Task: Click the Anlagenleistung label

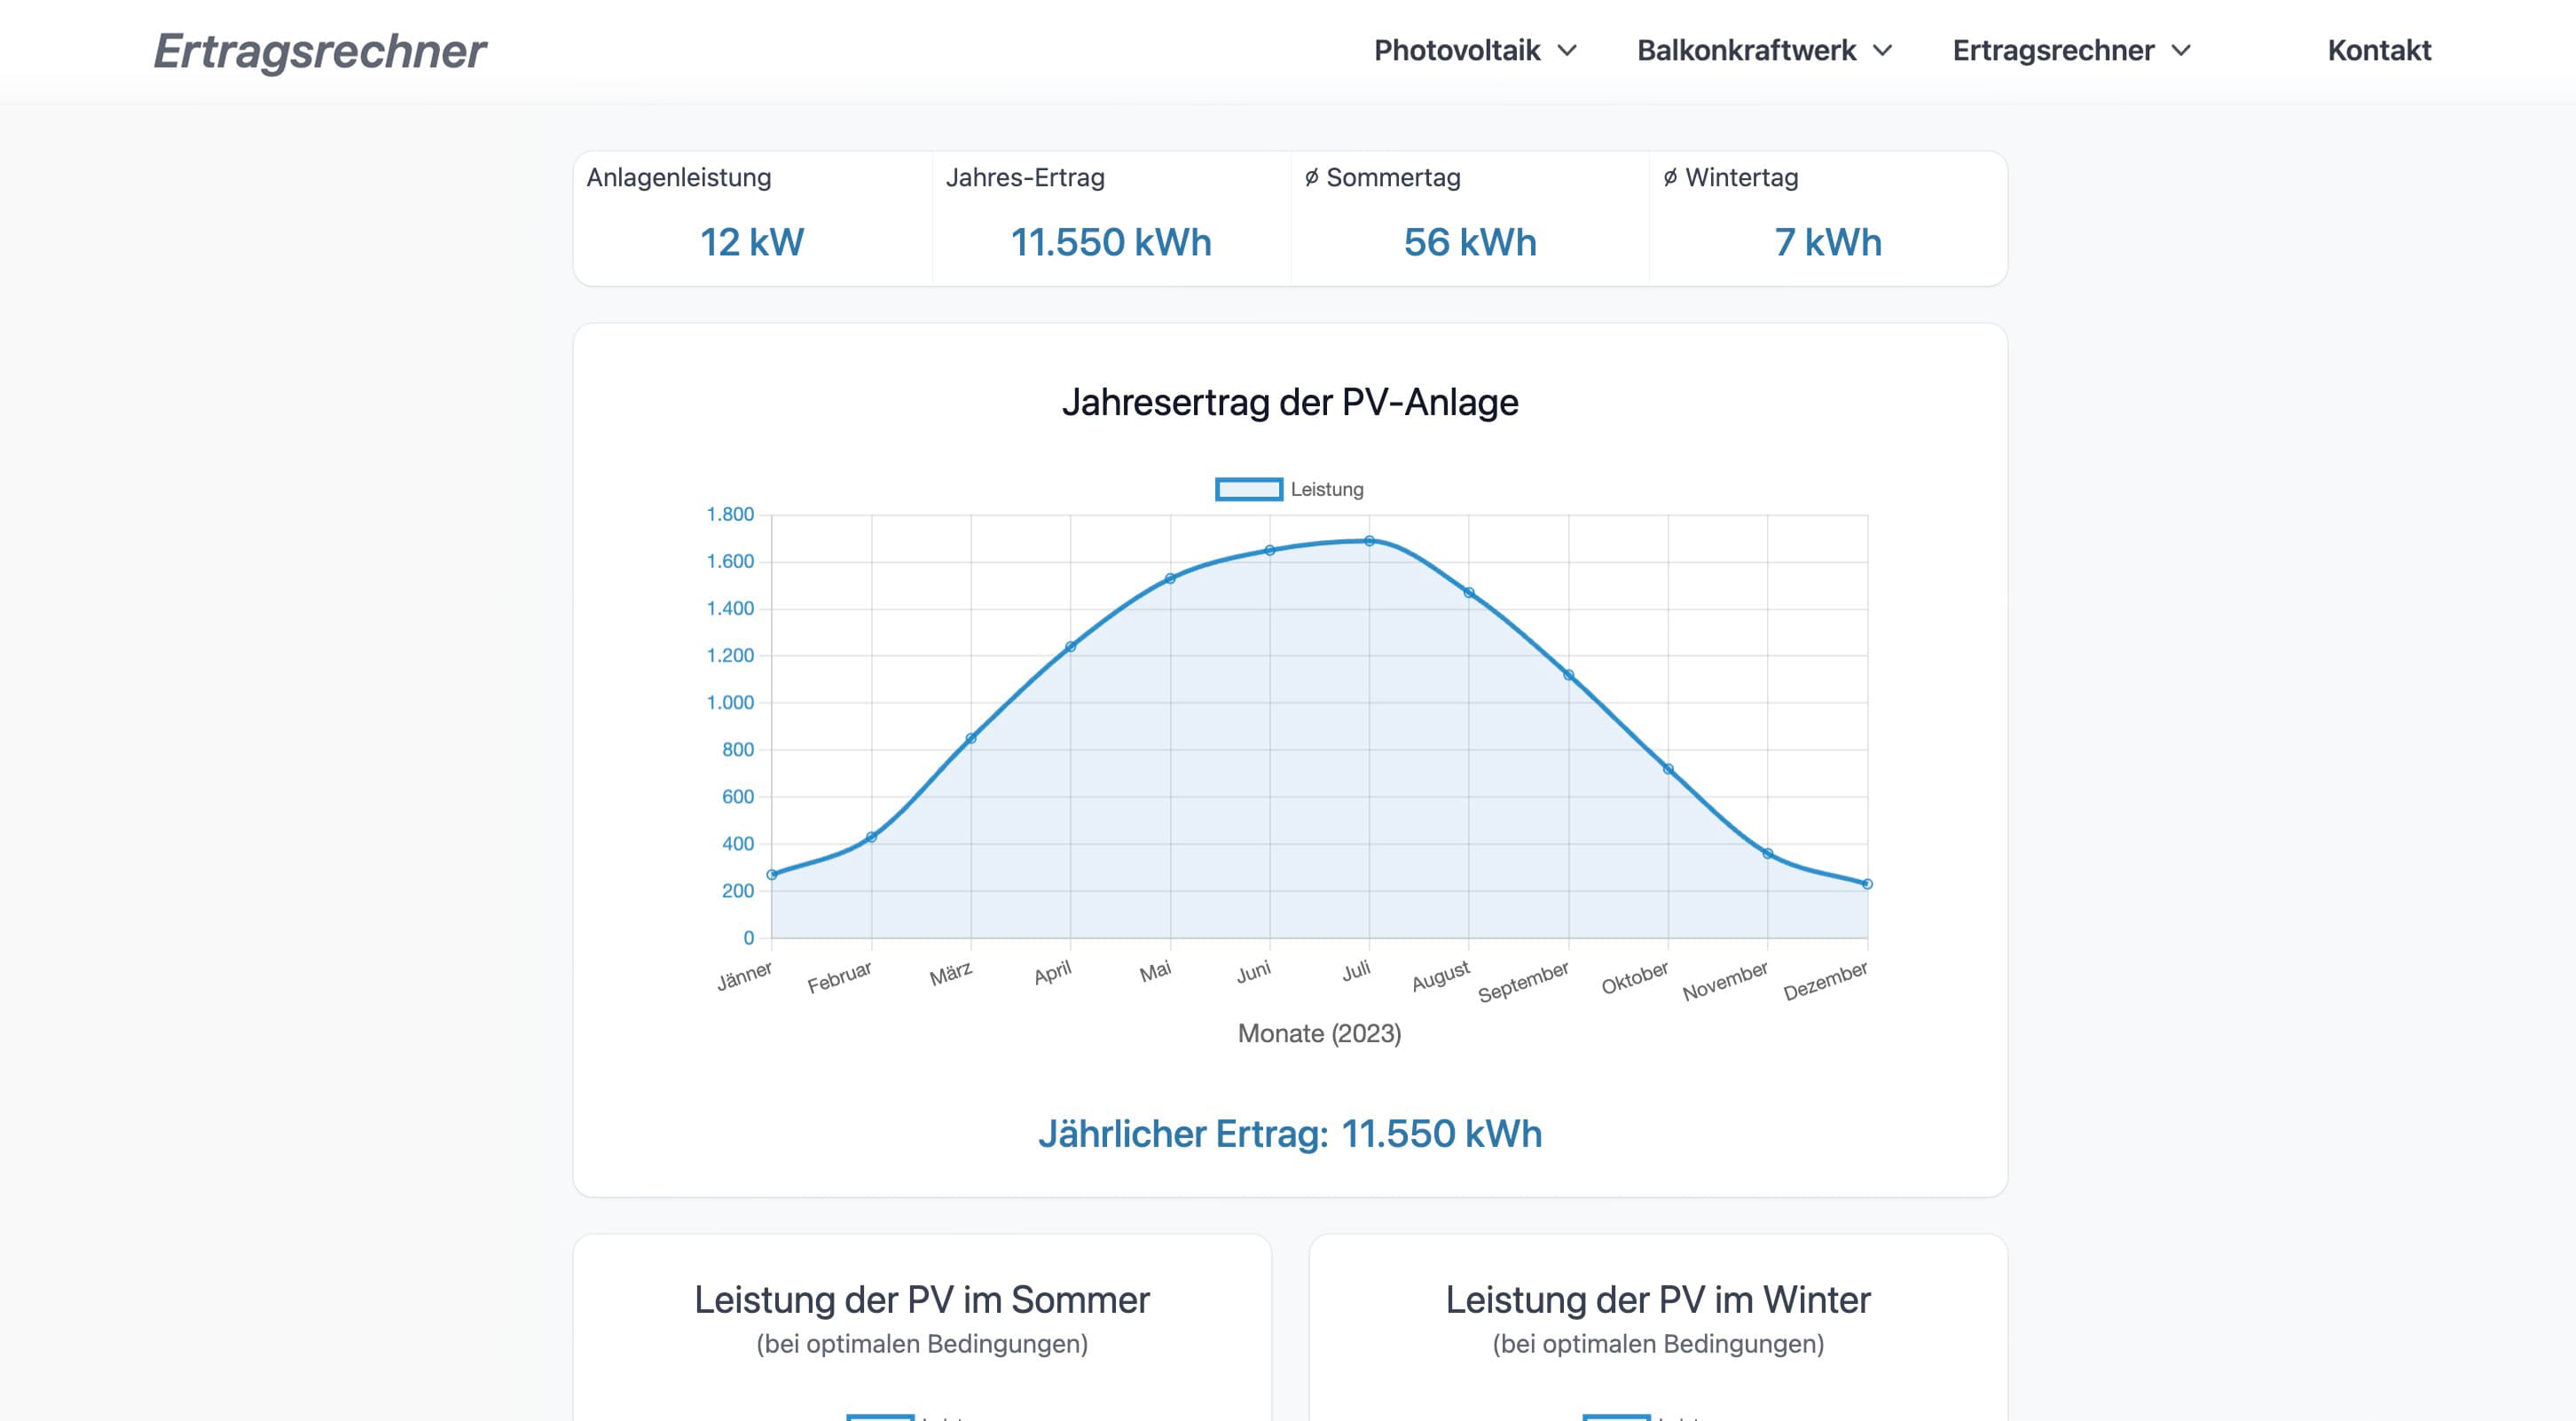Action: pyautogui.click(x=679, y=178)
